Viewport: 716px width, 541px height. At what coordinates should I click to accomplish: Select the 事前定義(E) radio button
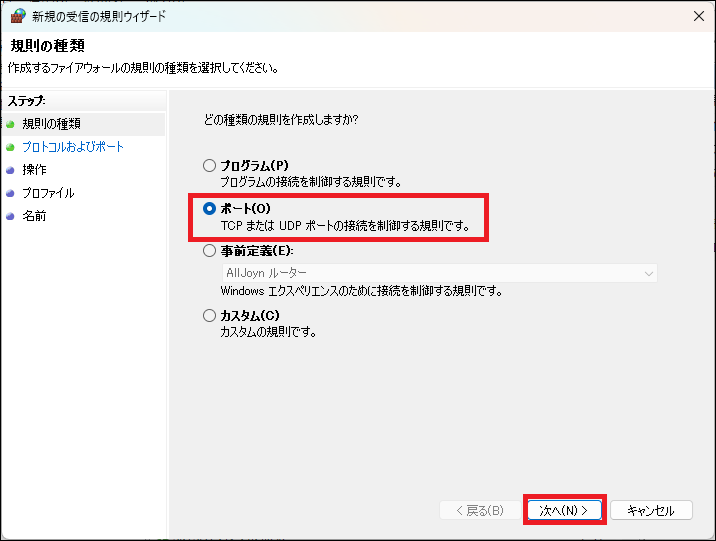coord(210,251)
